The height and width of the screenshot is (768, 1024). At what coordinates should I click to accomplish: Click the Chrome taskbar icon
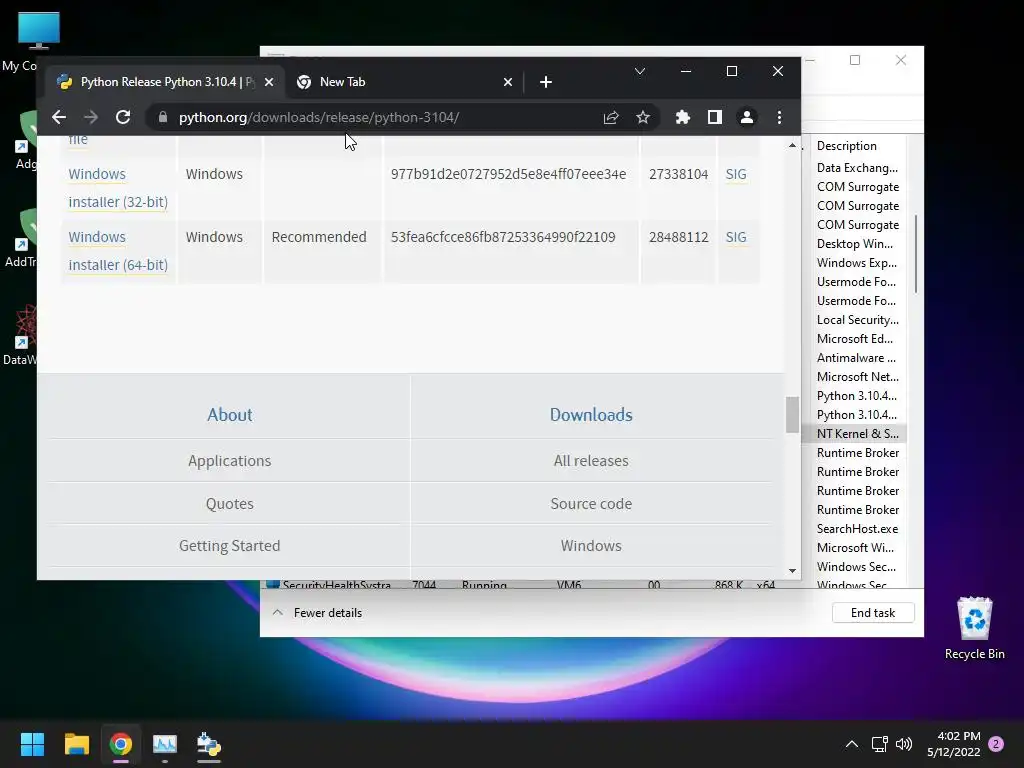(121, 744)
